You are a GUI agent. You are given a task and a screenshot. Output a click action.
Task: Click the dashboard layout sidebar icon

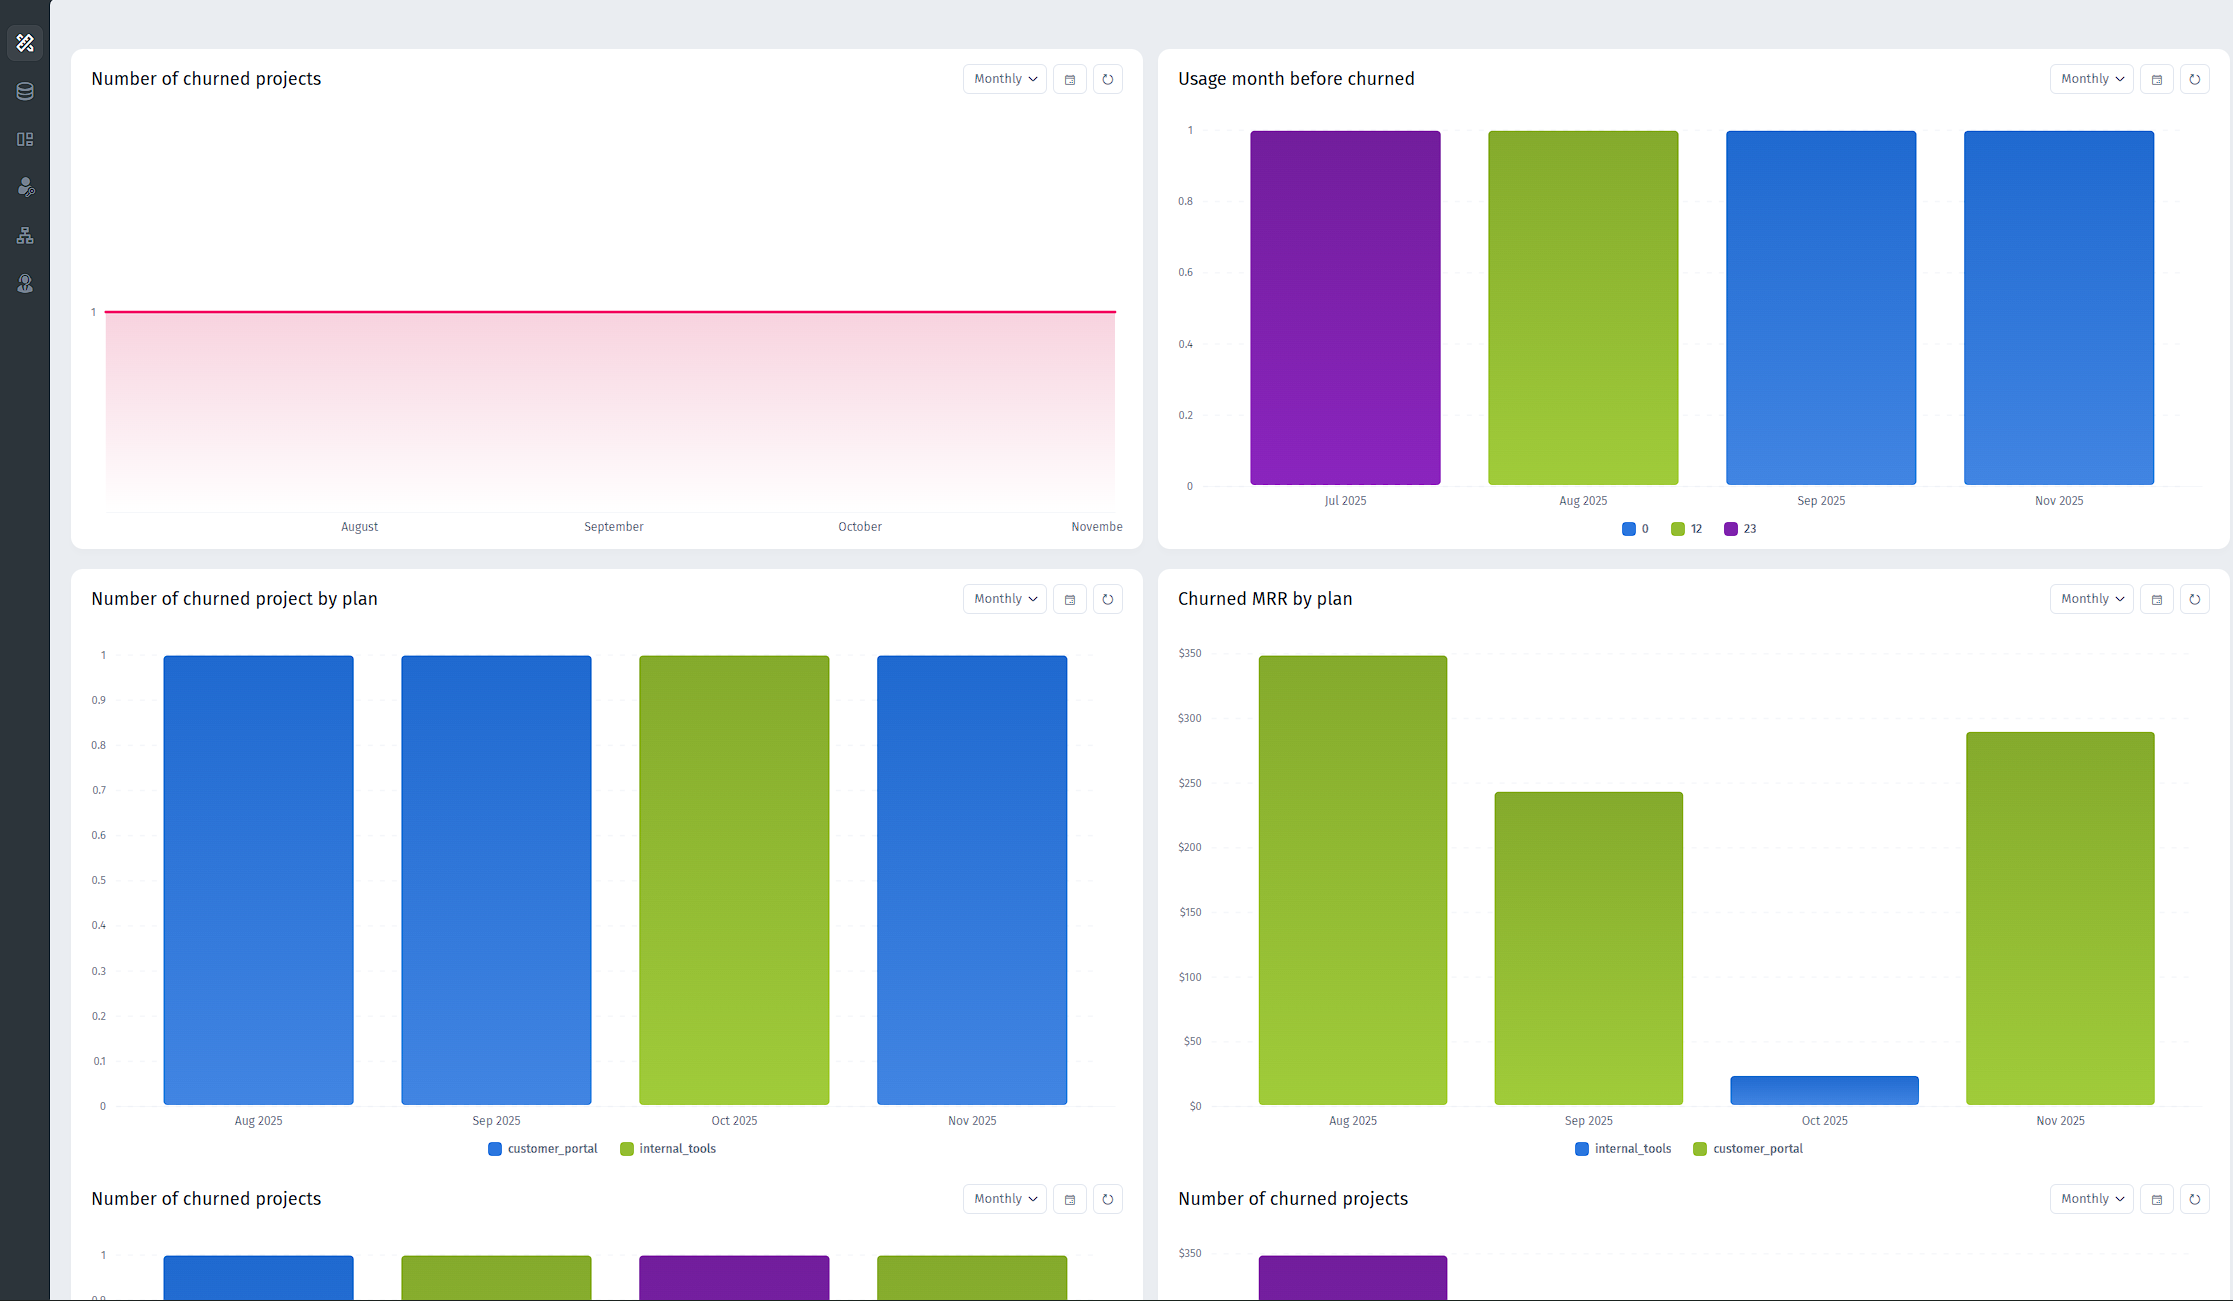(x=25, y=139)
